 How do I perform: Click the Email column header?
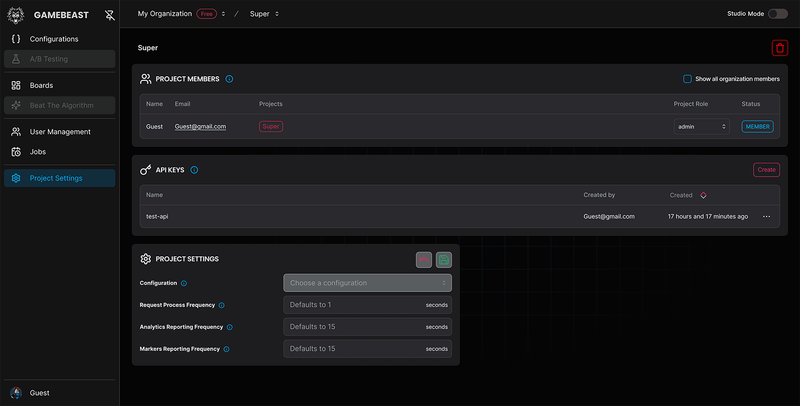tap(182, 104)
